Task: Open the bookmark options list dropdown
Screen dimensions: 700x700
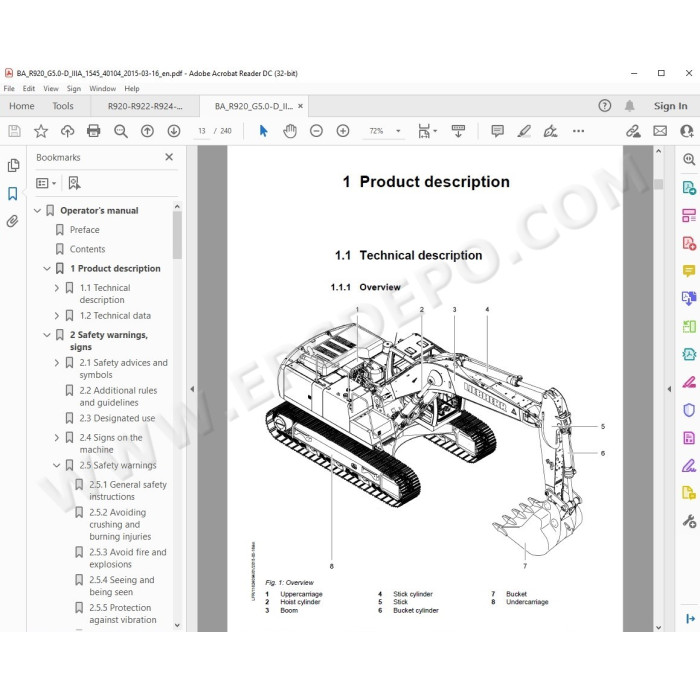Action: (x=46, y=183)
